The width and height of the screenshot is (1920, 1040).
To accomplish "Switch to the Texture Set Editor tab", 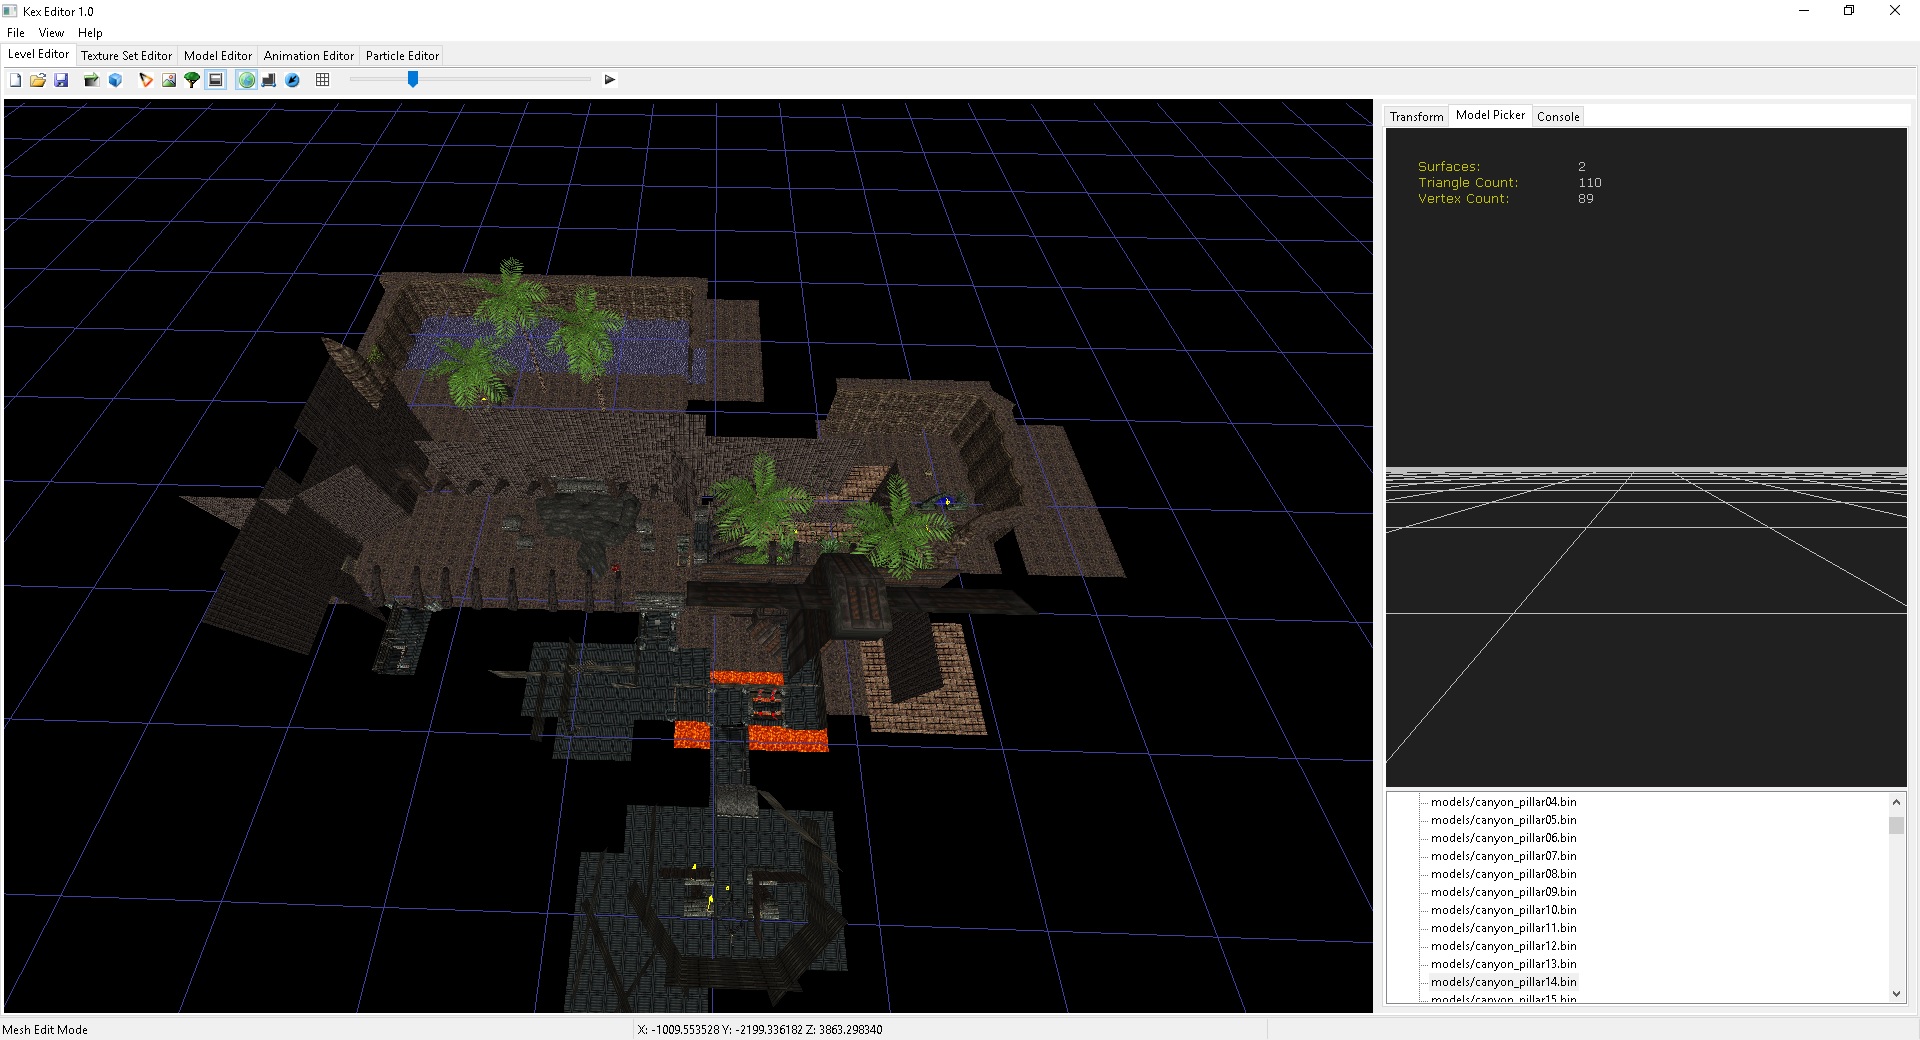I will coord(126,56).
